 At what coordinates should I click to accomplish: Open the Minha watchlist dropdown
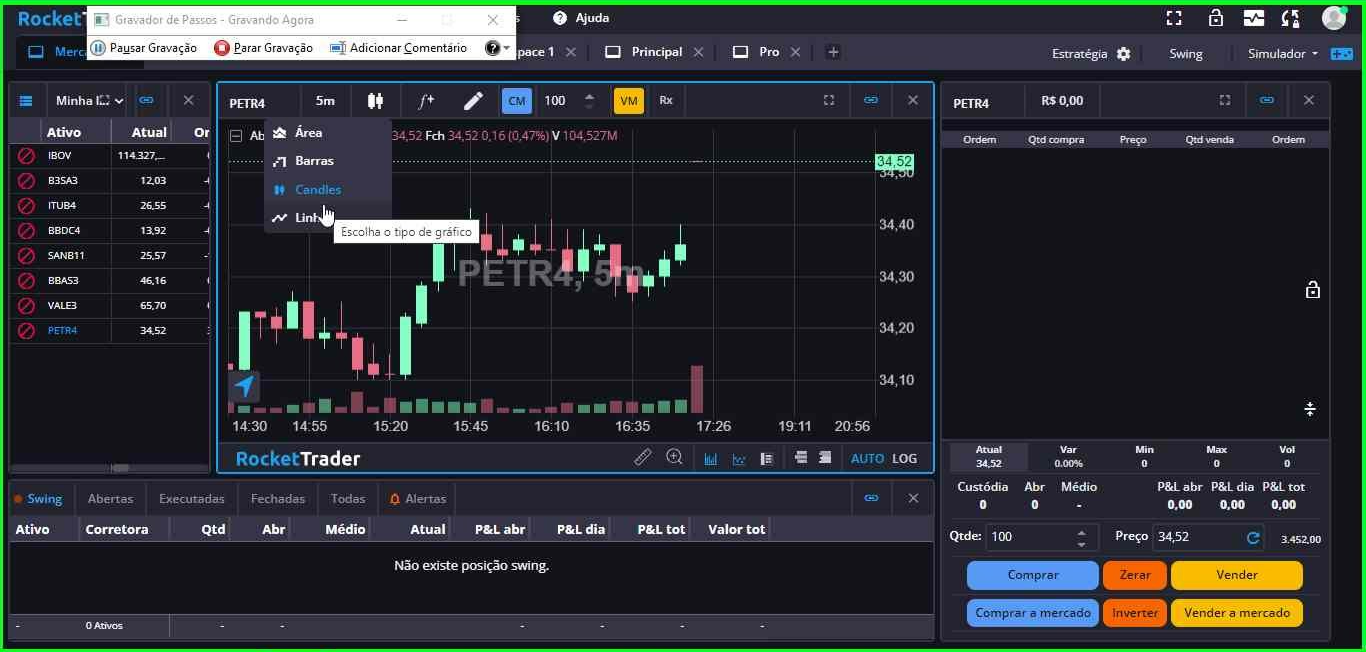point(90,101)
